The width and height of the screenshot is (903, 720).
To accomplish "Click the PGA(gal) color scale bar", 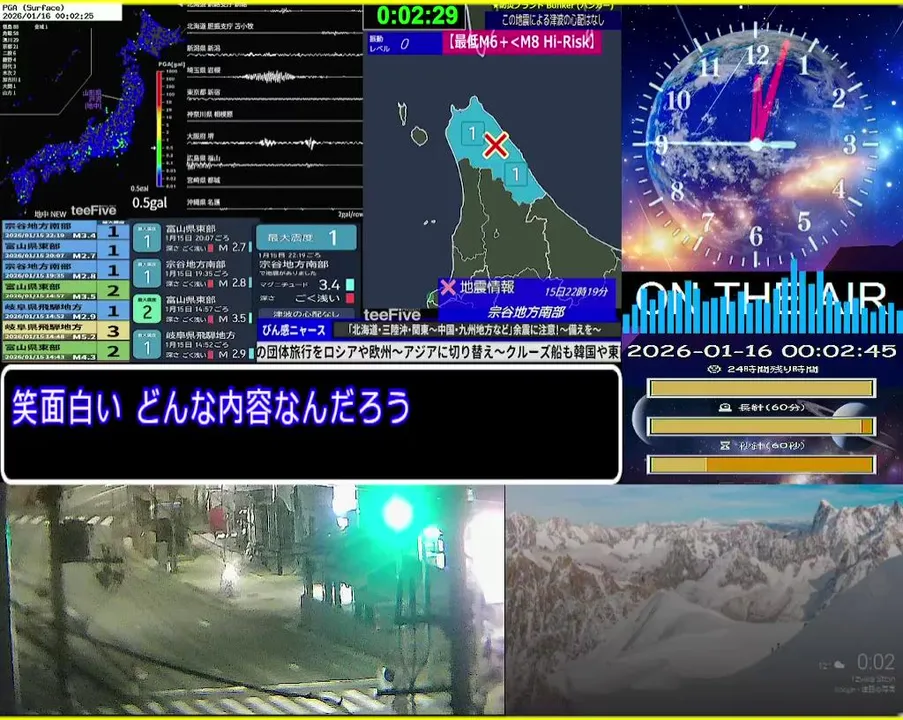I will coord(160,129).
